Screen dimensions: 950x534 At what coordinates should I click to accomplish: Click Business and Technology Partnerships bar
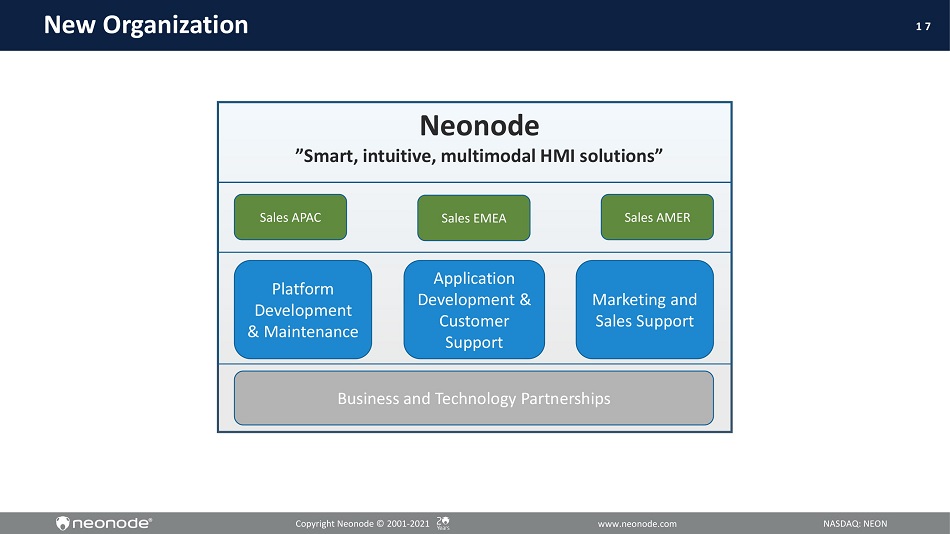[x=474, y=398]
